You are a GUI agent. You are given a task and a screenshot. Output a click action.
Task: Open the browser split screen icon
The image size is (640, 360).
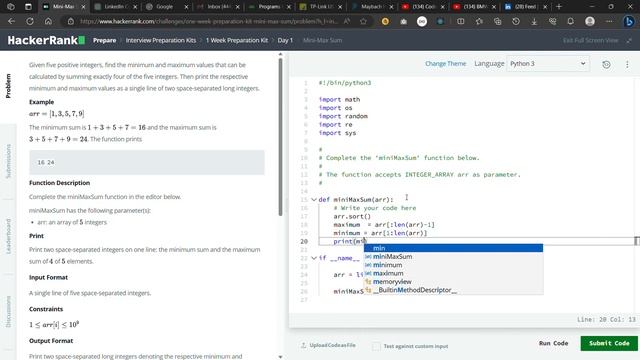pos(460,21)
